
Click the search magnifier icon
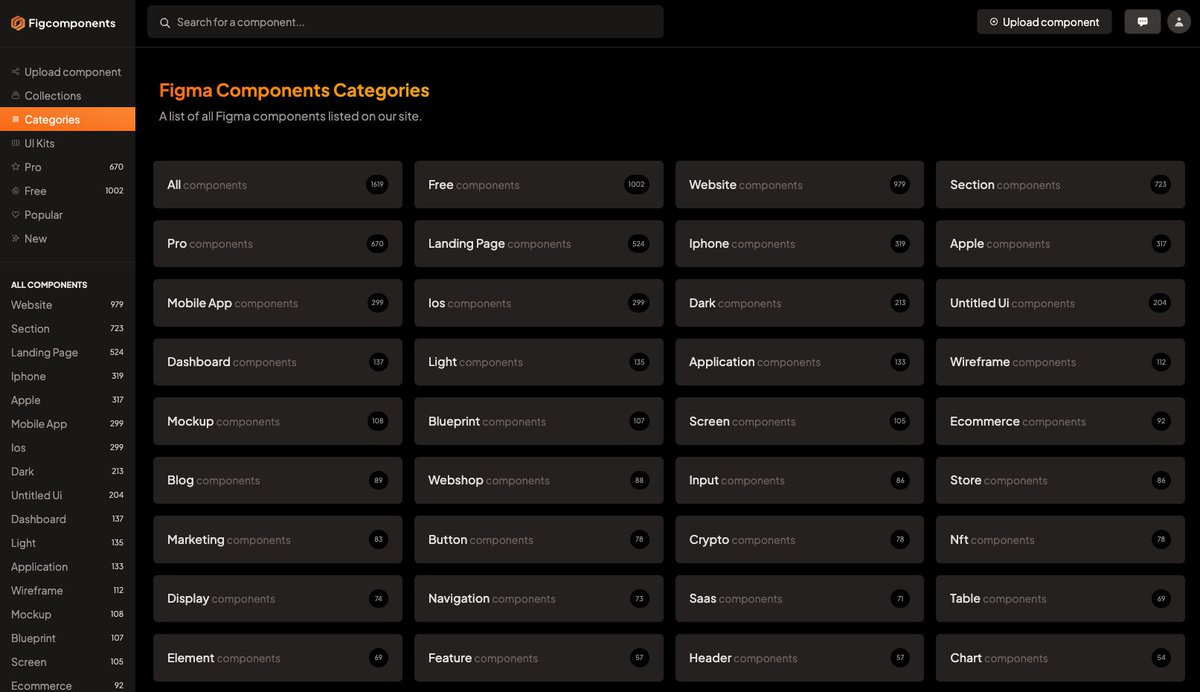pyautogui.click(x=165, y=22)
